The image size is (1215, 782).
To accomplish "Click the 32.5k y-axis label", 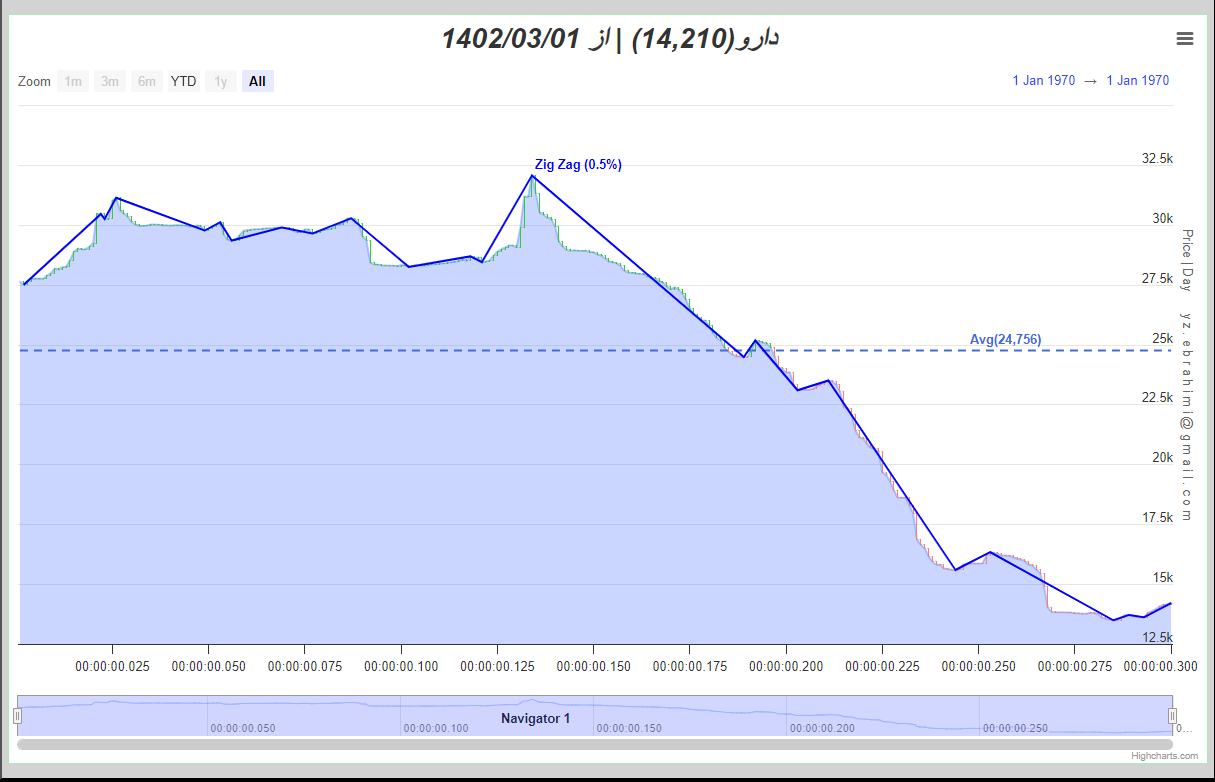I will [1157, 158].
